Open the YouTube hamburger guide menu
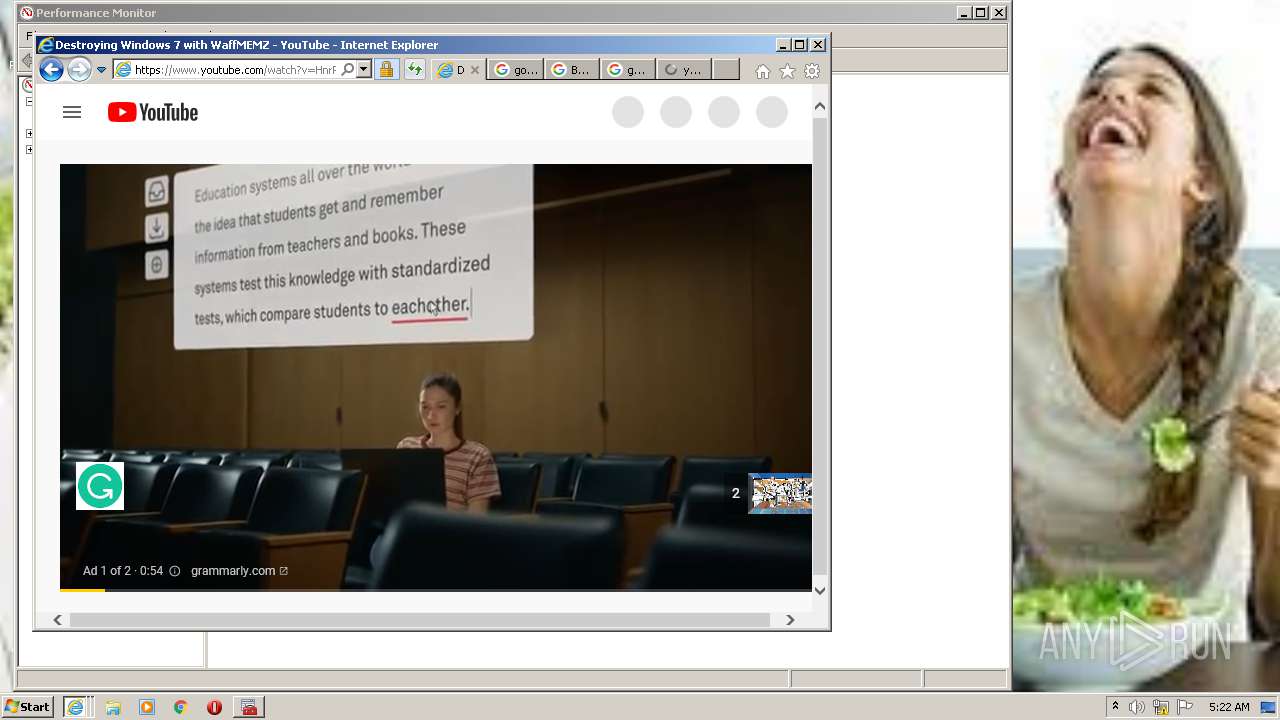The image size is (1280, 720). pos(72,112)
